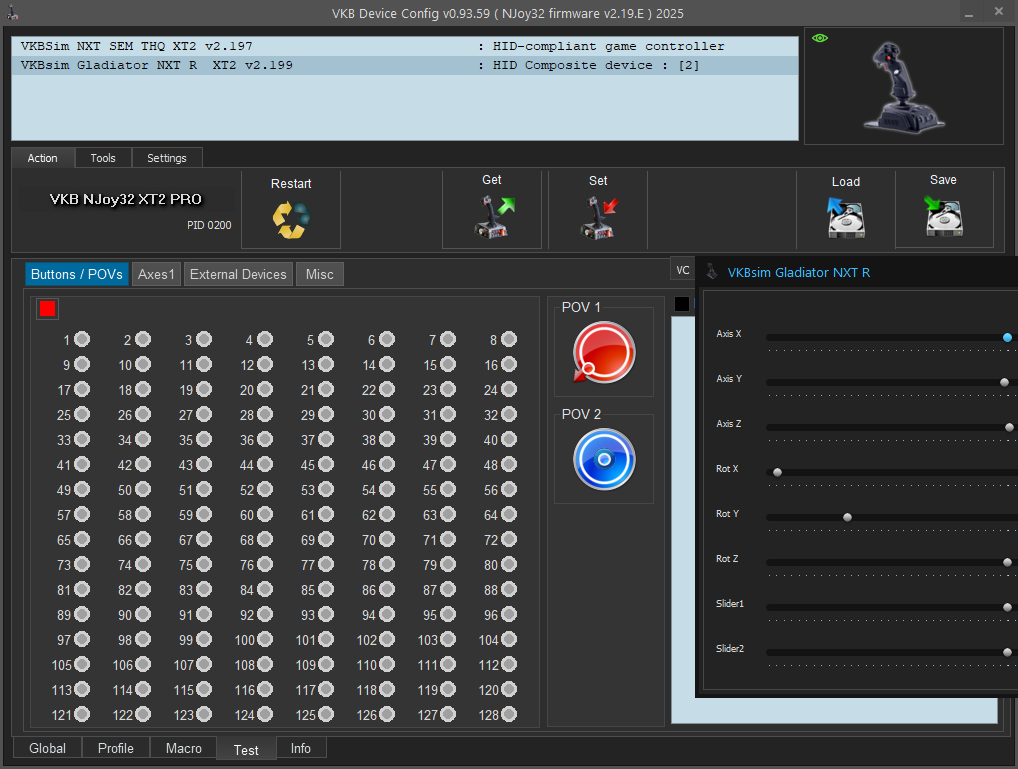Image resolution: width=1018 pixels, height=769 pixels.
Task: Click button indicator 92
Action: [265, 614]
